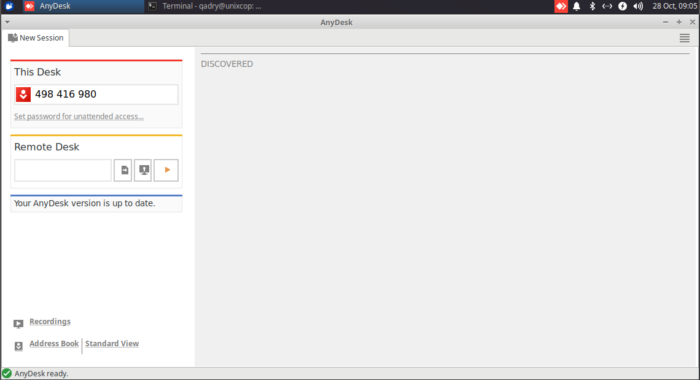The width and height of the screenshot is (700, 380).
Task: Open the applications menu in the top panel
Action: coord(9,6)
